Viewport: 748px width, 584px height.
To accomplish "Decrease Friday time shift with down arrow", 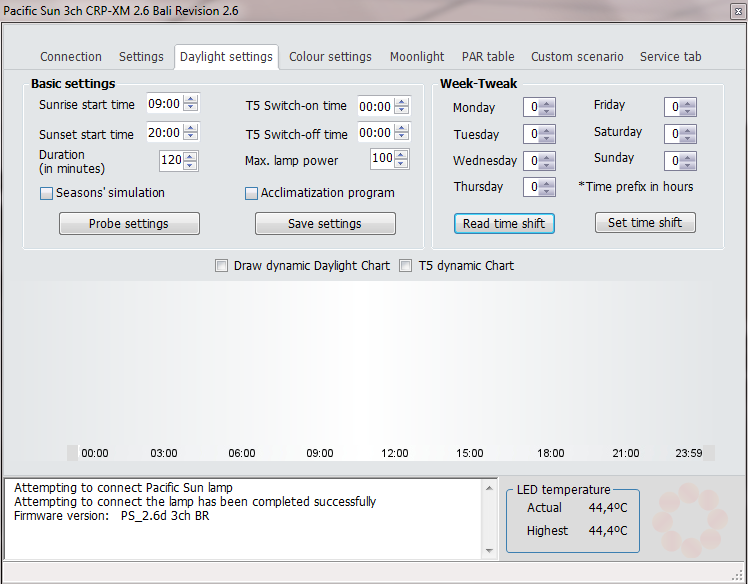I will [x=688, y=111].
